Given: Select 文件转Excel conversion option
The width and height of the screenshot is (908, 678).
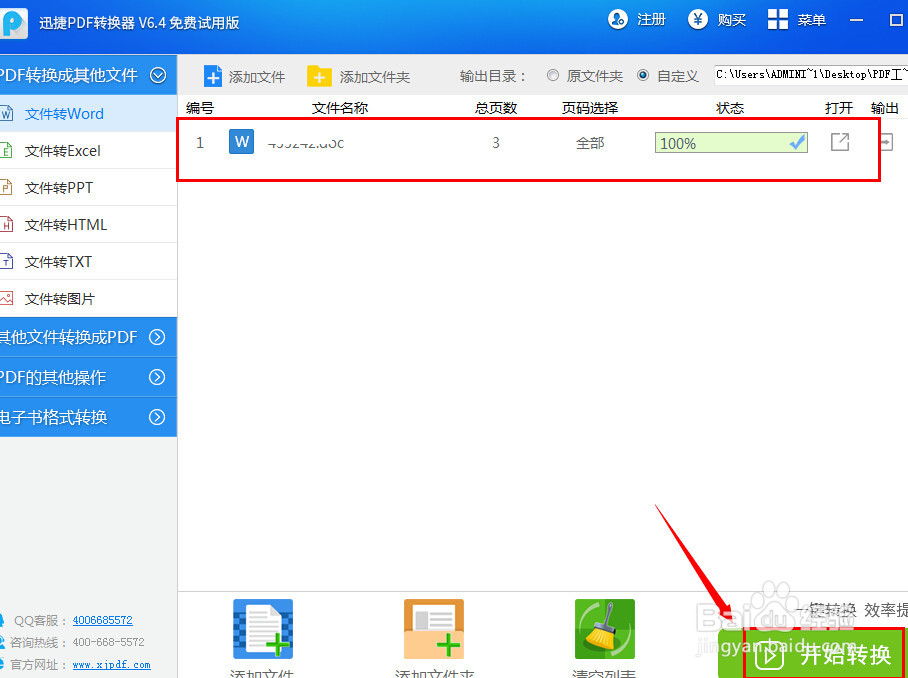Looking at the screenshot, I should 88,151.
